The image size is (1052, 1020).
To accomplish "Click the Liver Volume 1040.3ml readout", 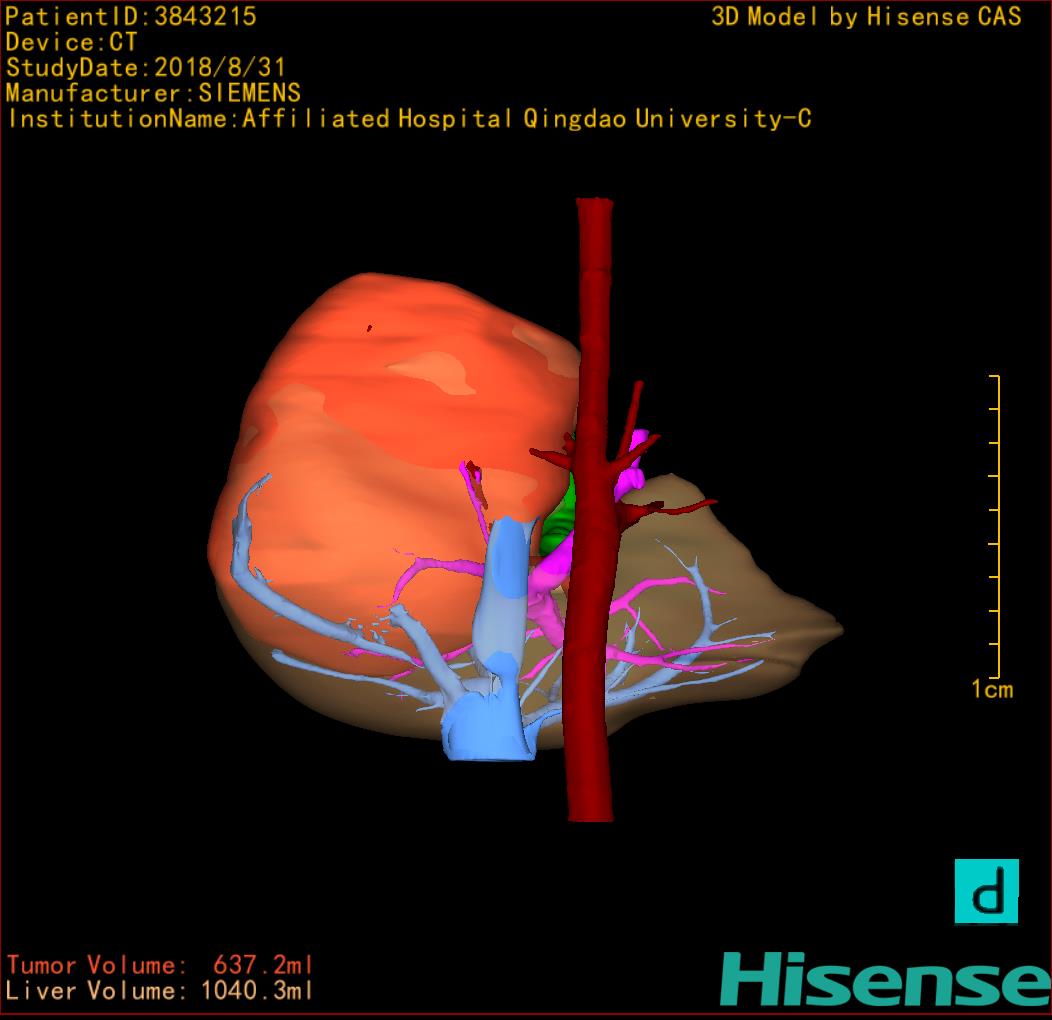I will click(x=160, y=991).
